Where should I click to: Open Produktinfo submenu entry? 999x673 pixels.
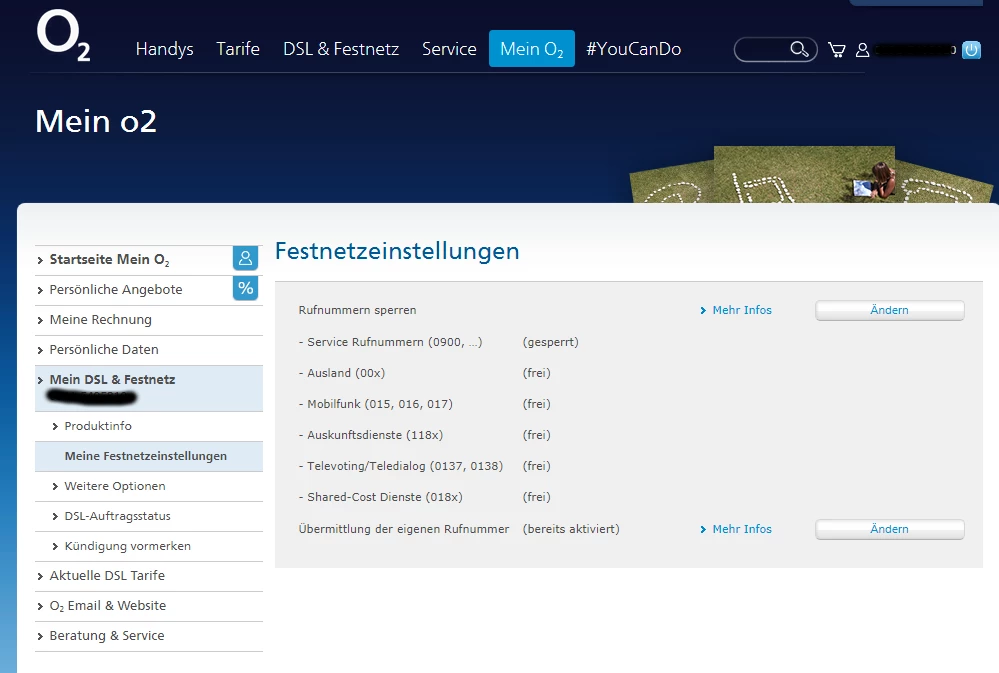(98, 426)
